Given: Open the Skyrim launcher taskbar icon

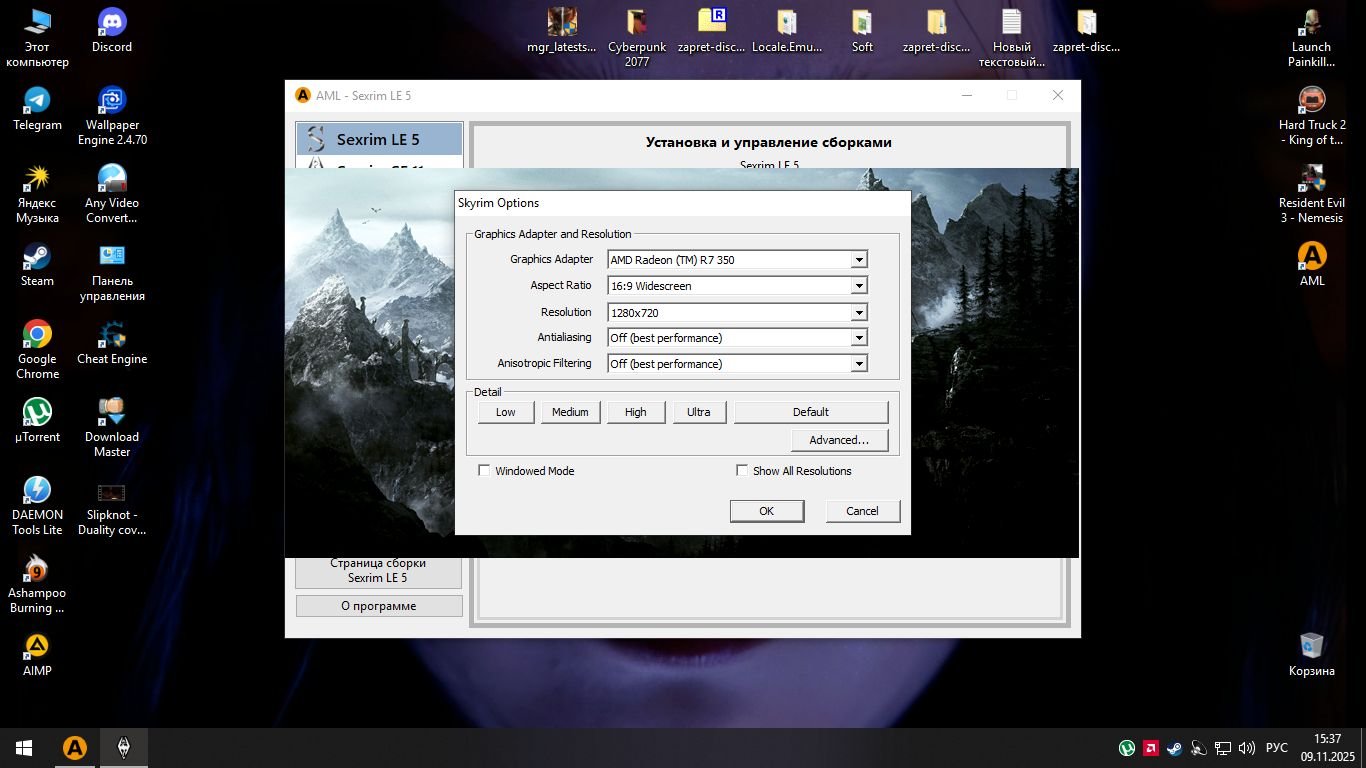Looking at the screenshot, I should 123,748.
